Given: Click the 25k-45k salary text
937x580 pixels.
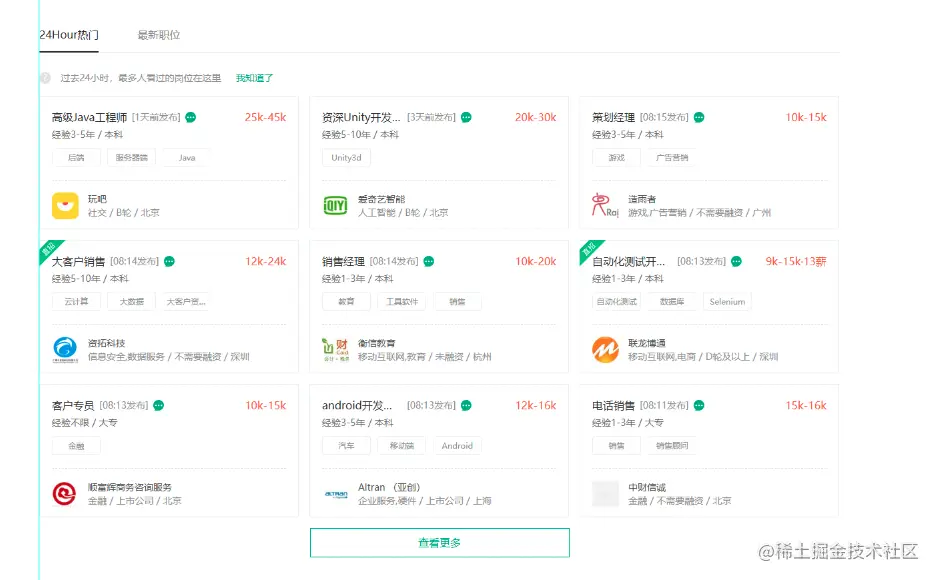Looking at the screenshot, I should (x=265, y=117).
